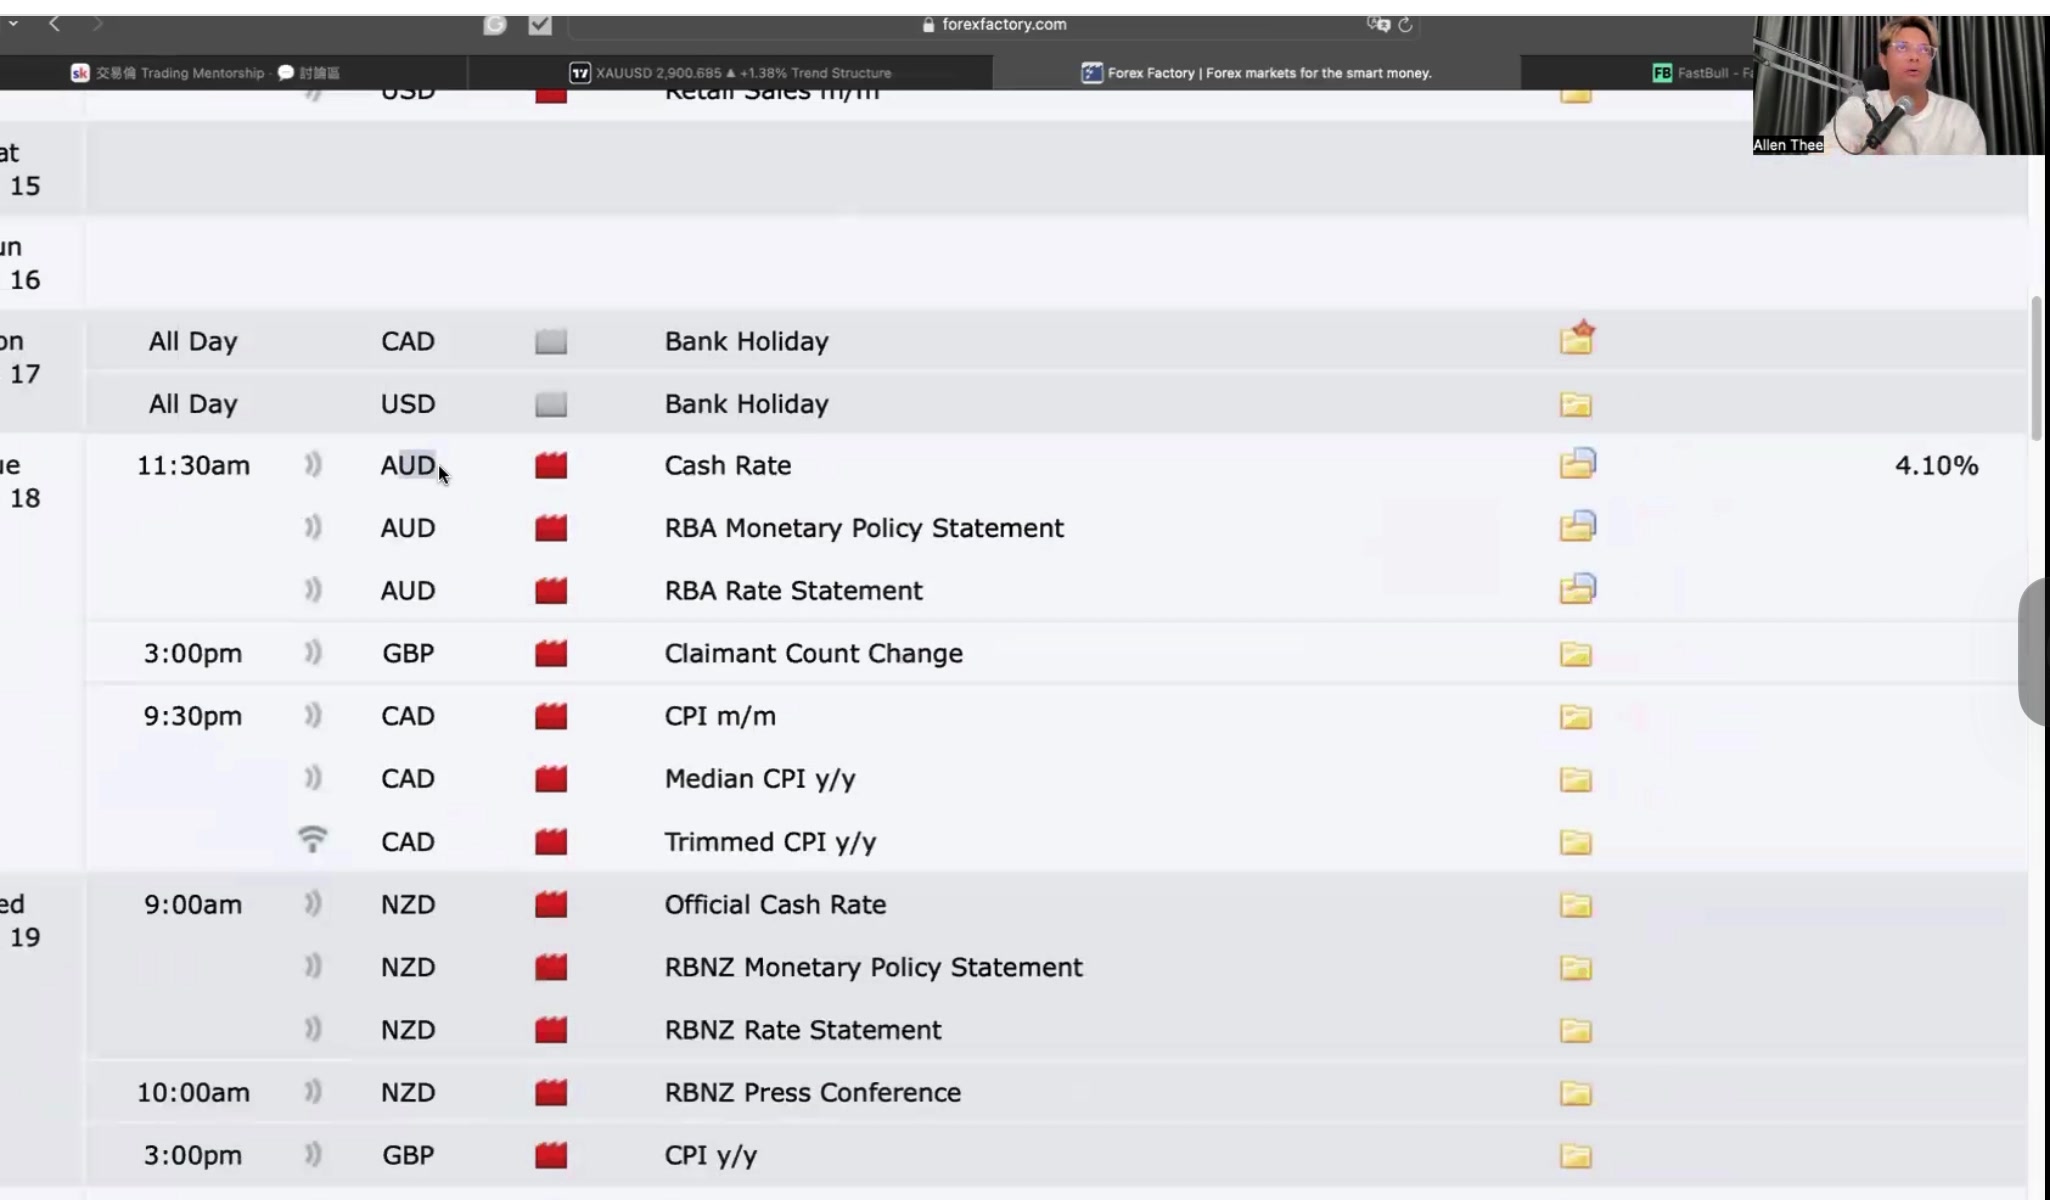The image size is (2050, 1200).
Task: Open detail folder for RBA Rate Statement
Action: tap(1576, 590)
